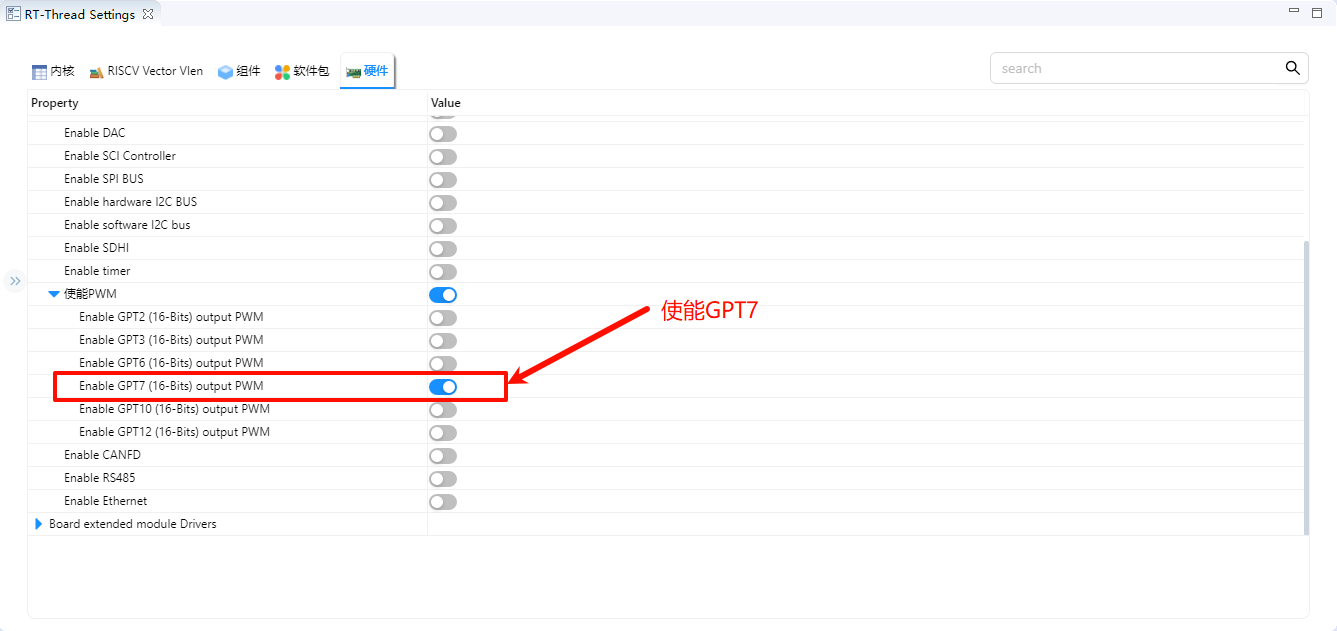Enable the CANFD toggle switch
This screenshot has height=631, width=1337.
(x=443, y=456)
